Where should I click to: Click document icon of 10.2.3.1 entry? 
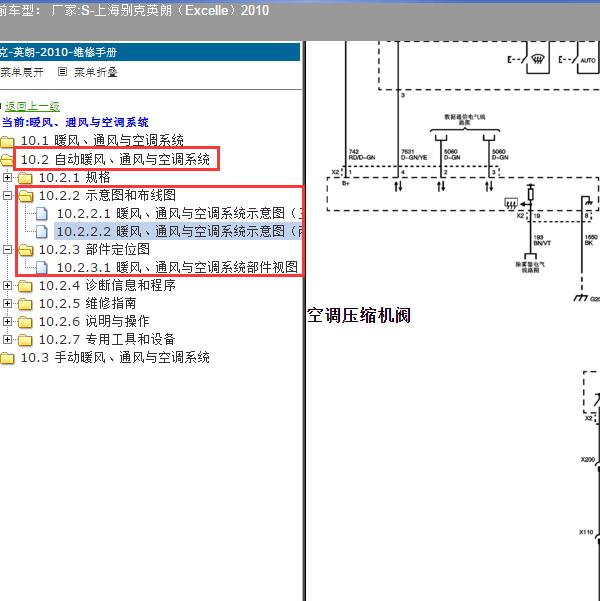(42, 268)
